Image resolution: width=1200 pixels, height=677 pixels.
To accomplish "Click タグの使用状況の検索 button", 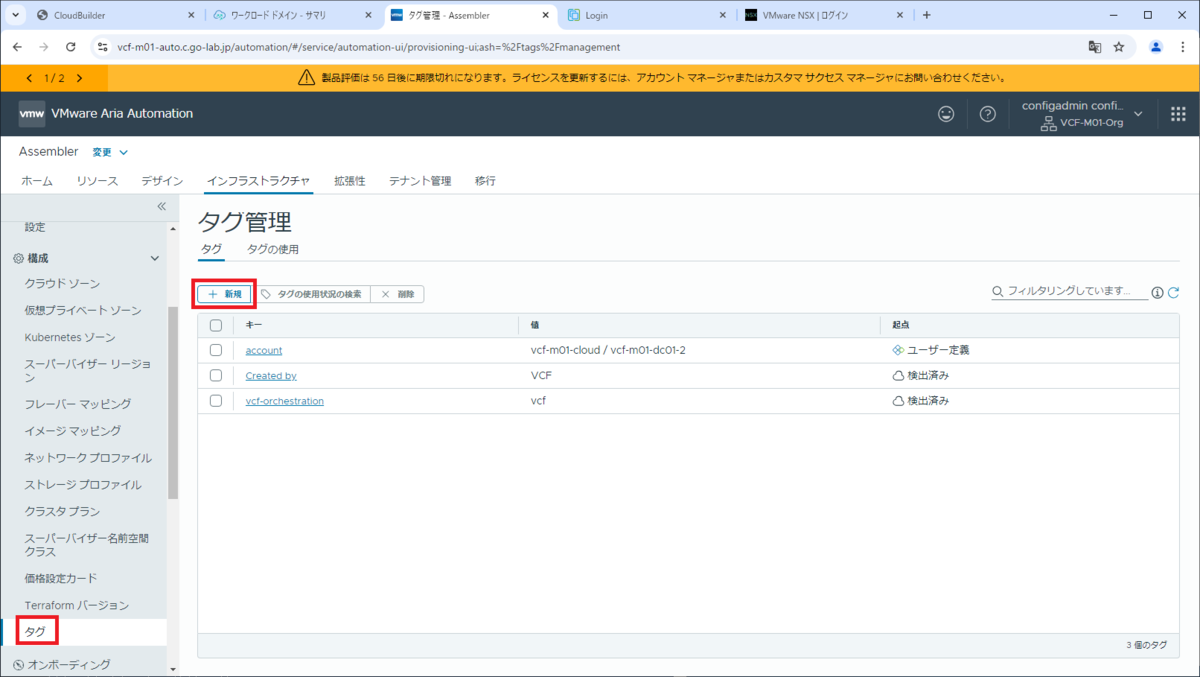I will click(311, 294).
